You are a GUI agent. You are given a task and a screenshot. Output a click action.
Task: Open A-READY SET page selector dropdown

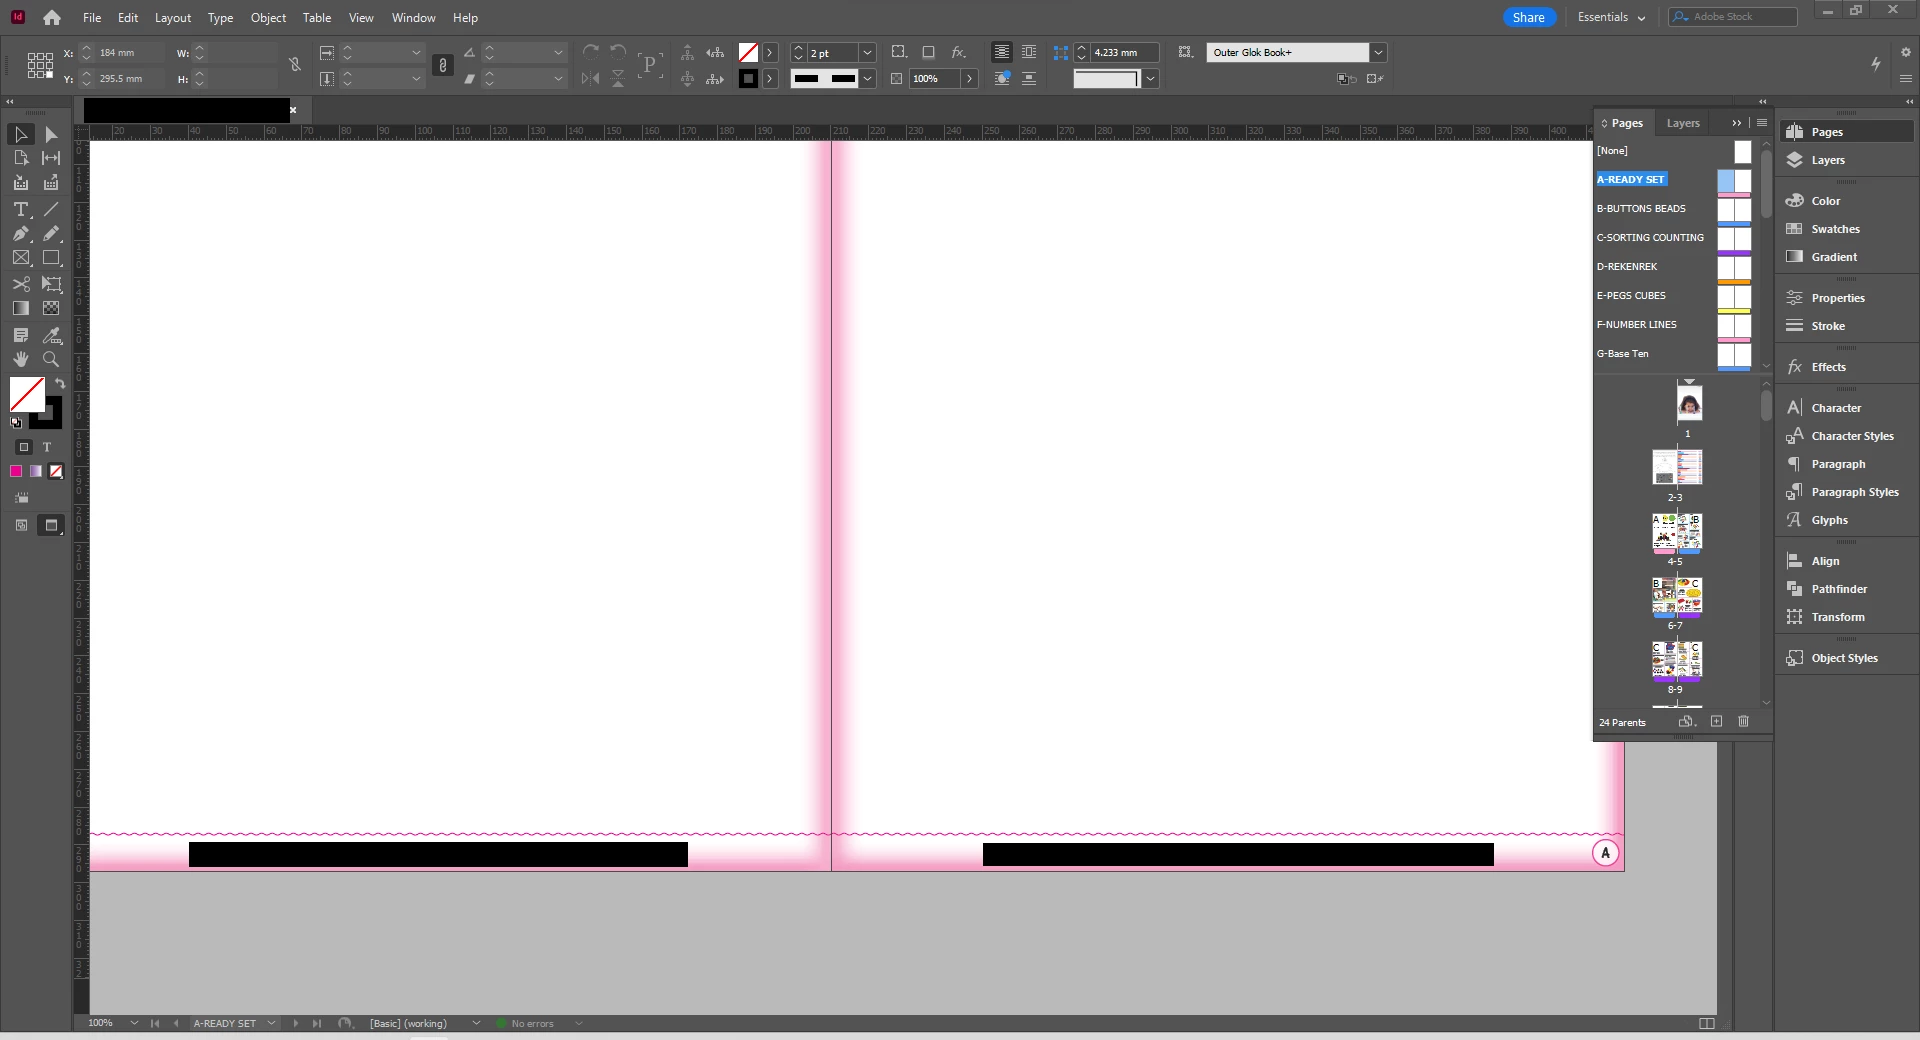point(271,1023)
